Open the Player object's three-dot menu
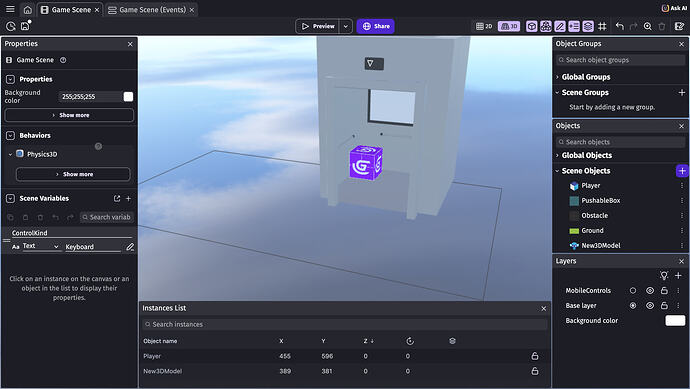The image size is (690, 389). pyautogui.click(x=682, y=186)
